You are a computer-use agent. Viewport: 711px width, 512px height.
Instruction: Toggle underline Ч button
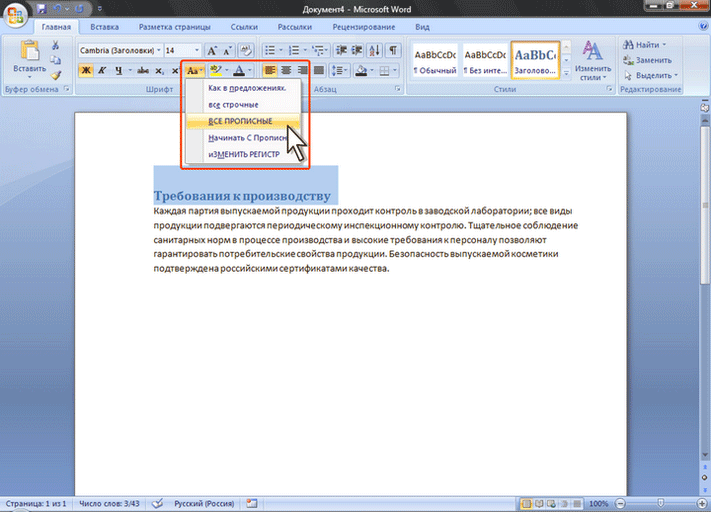[118, 70]
